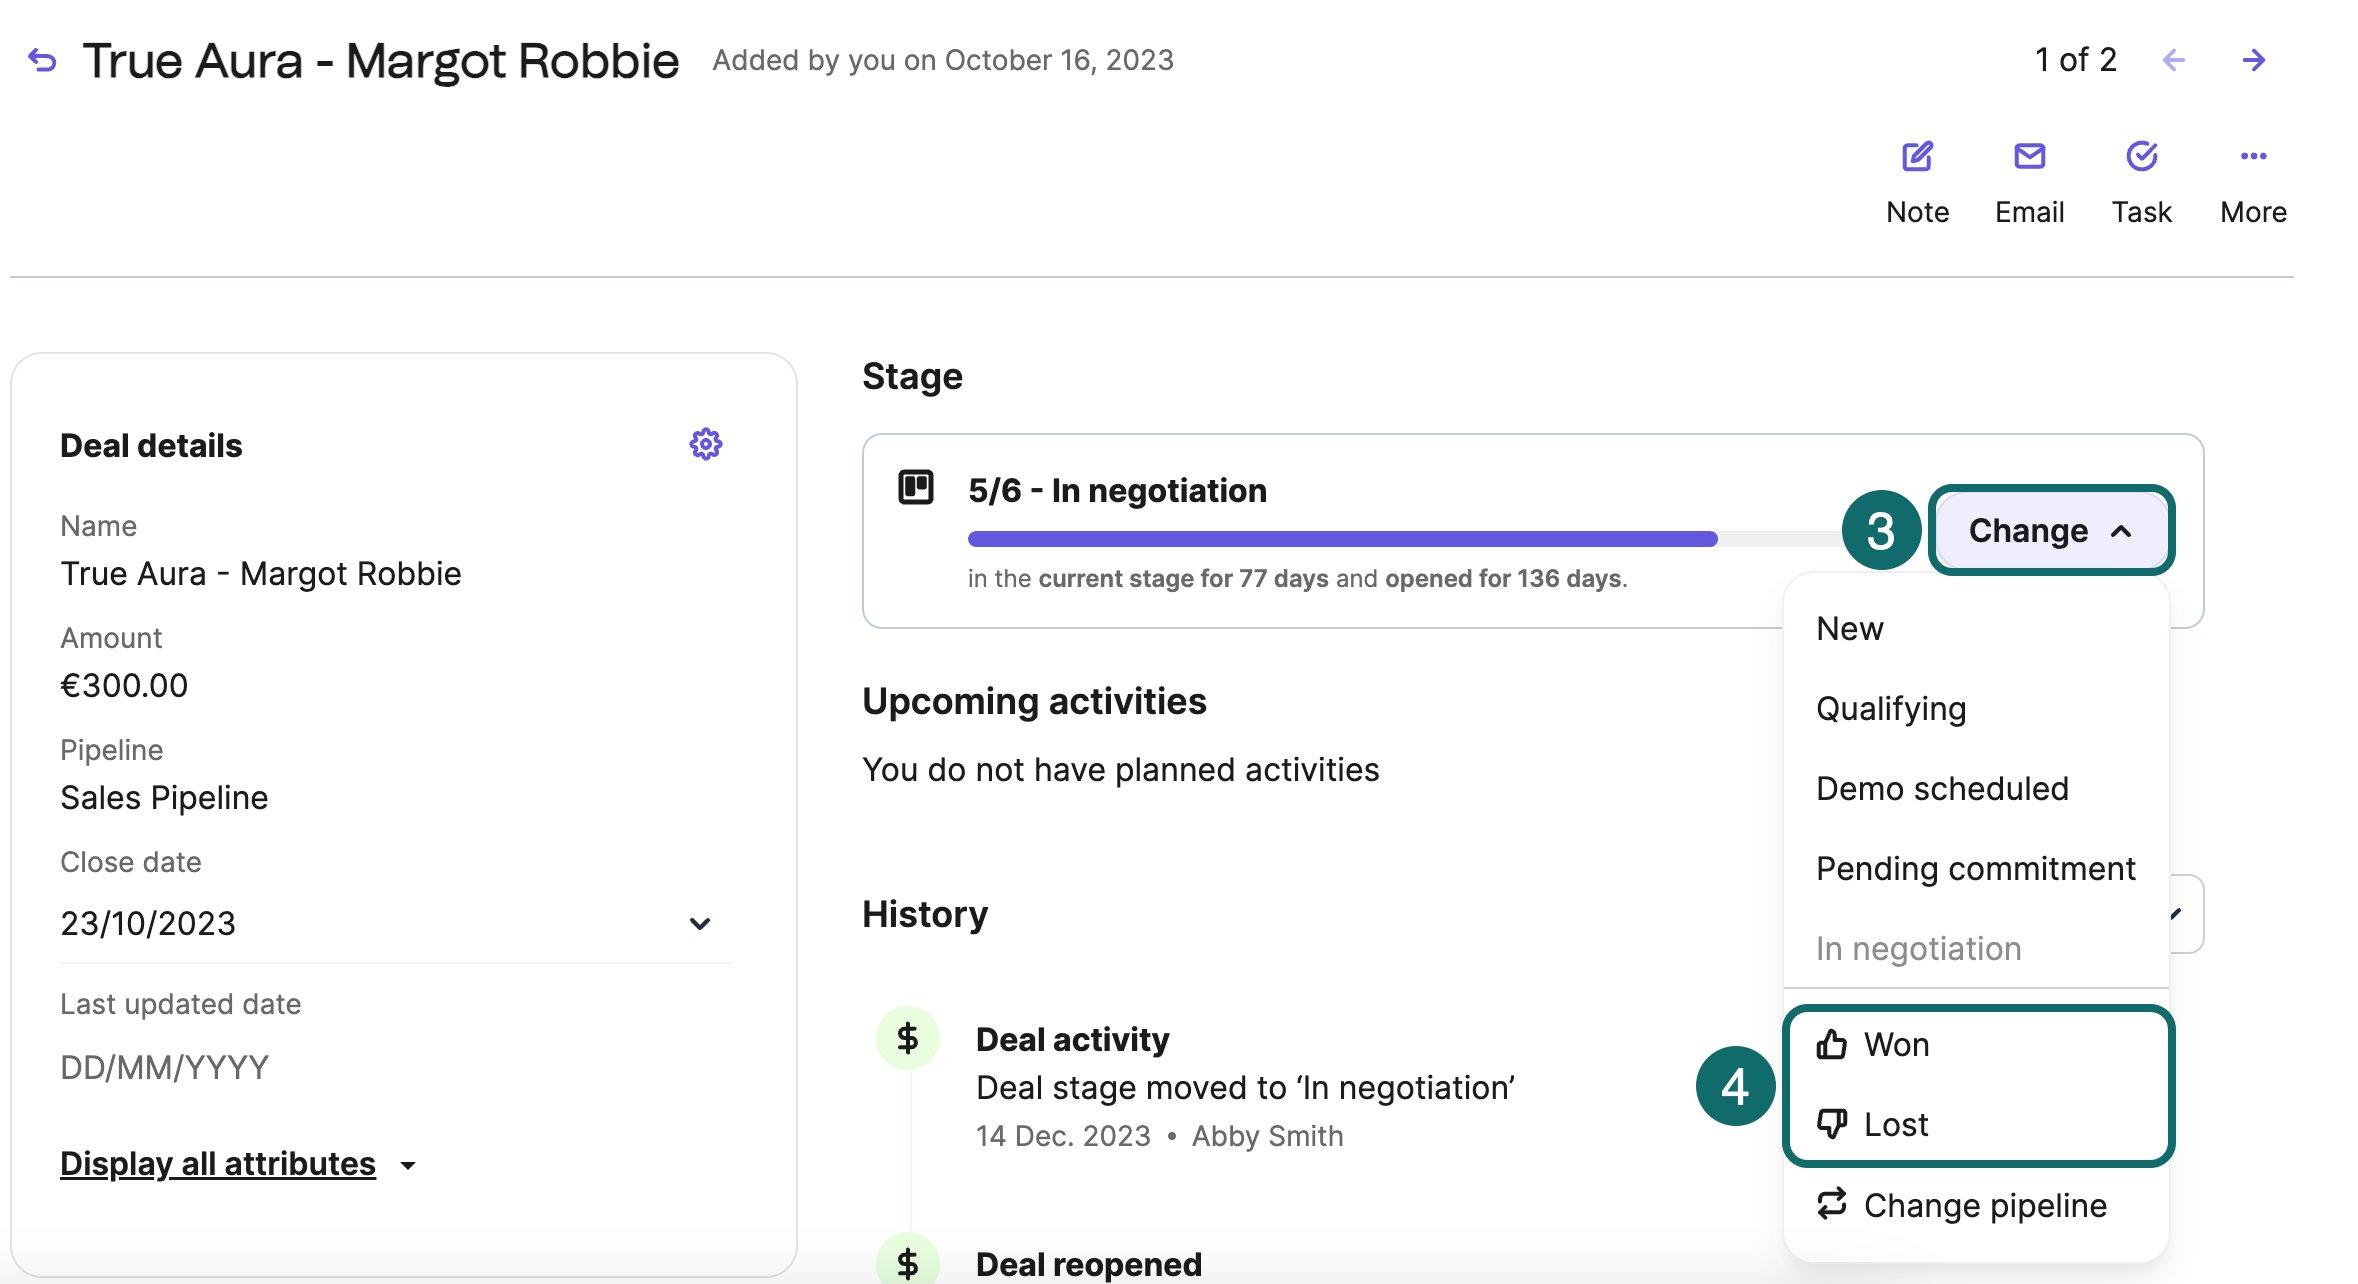Viewport: 2358px width, 1284px height.
Task: Move deal to Demo scheduled stage
Action: 1942,788
